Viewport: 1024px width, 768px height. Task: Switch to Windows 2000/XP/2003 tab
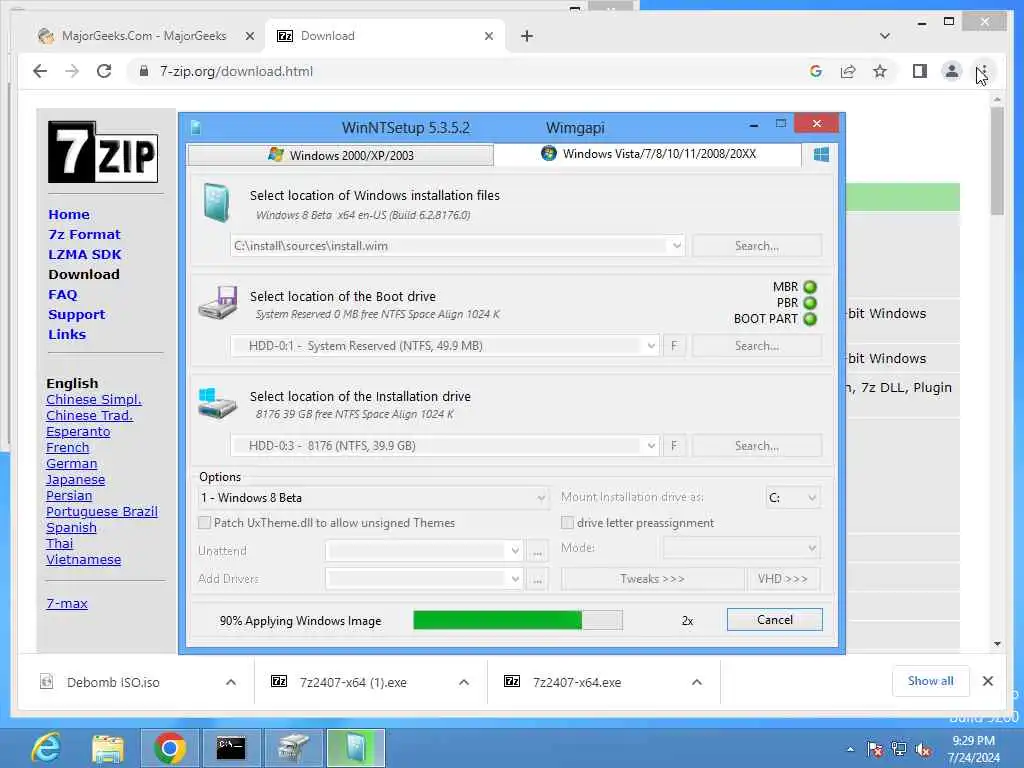[x=340, y=155]
